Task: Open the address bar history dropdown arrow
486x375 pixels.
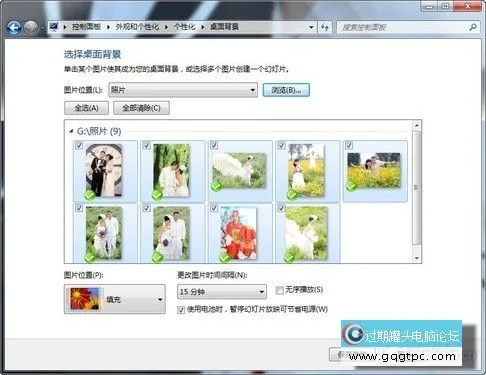Action: click(311, 27)
